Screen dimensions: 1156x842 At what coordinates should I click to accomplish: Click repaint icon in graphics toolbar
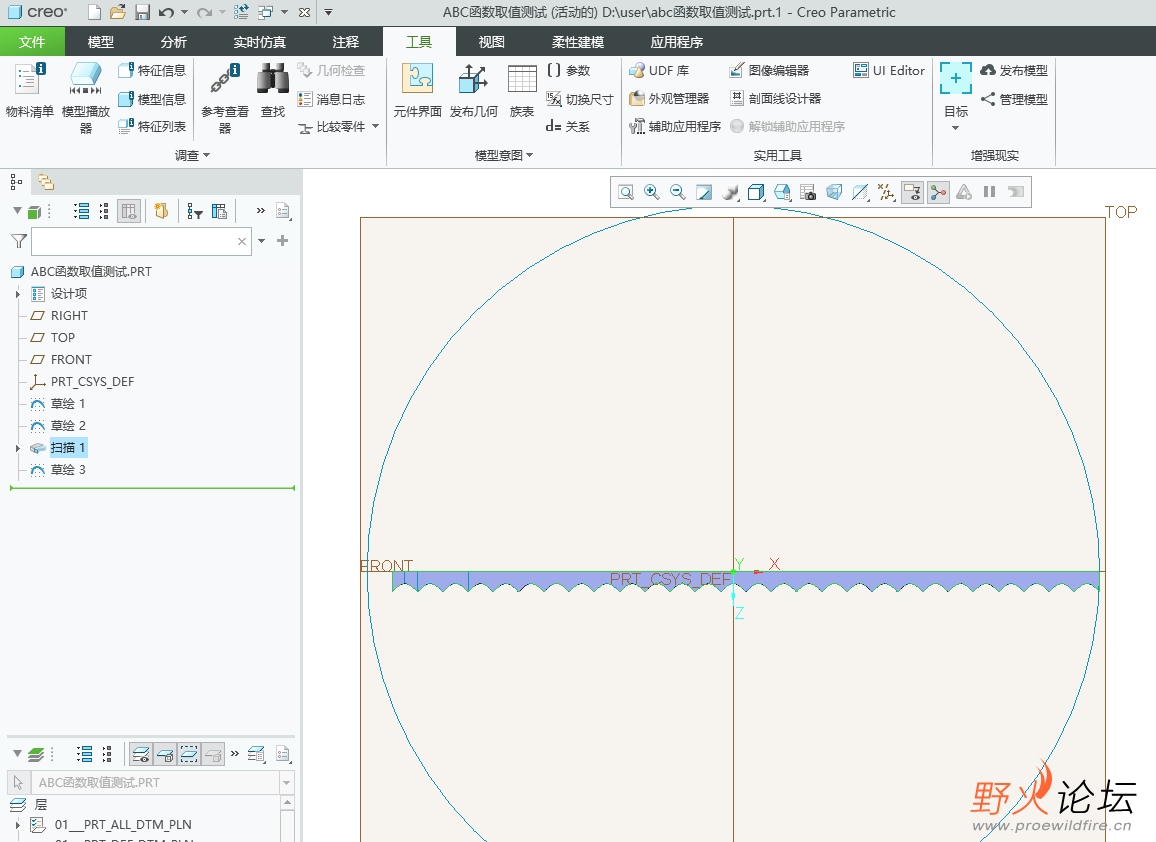tap(704, 192)
